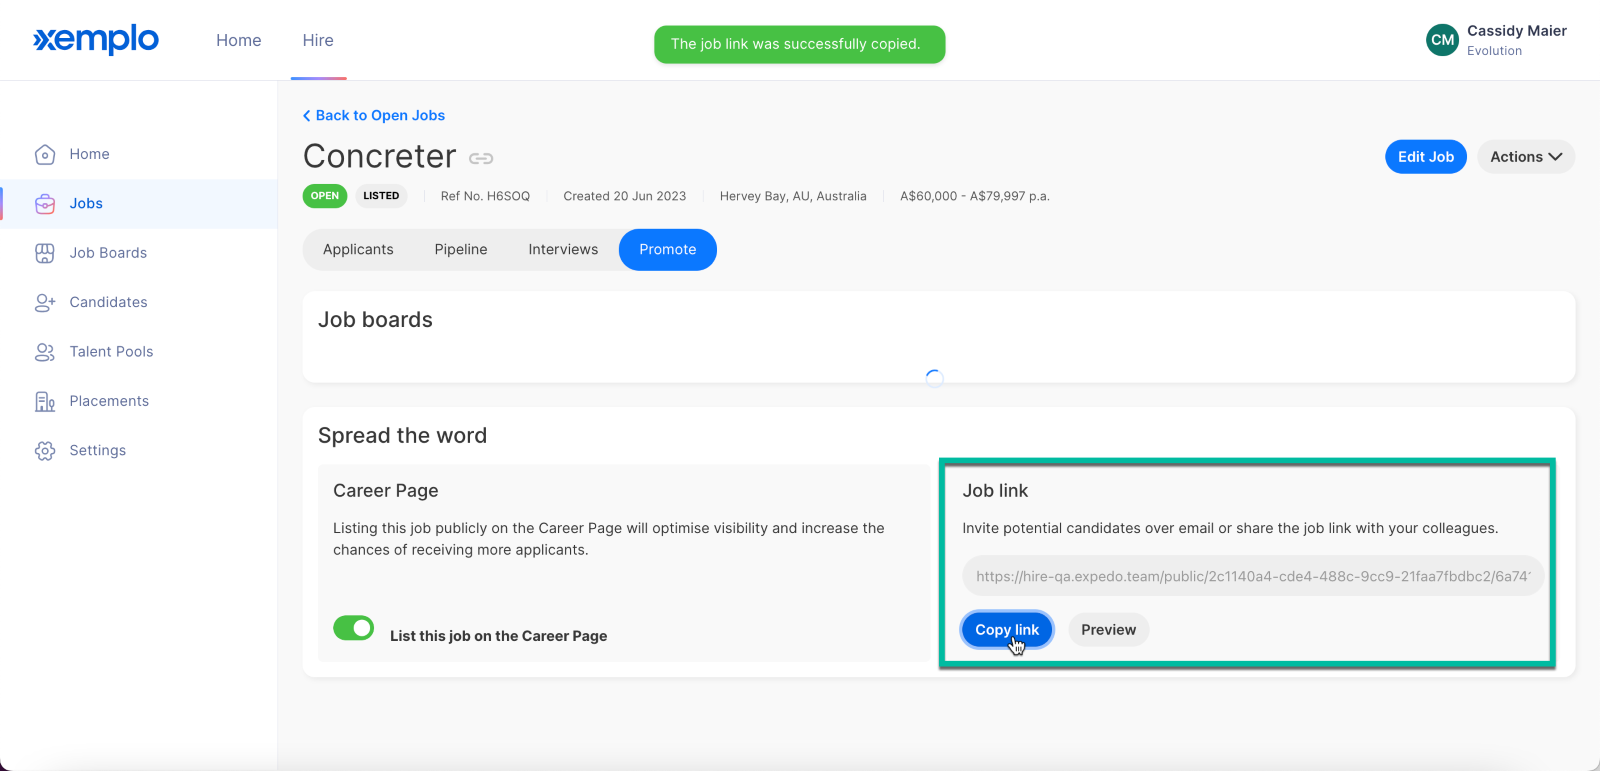Screen dimensions: 1600x771
Task: Open the Home top navigation item
Action: point(239,40)
